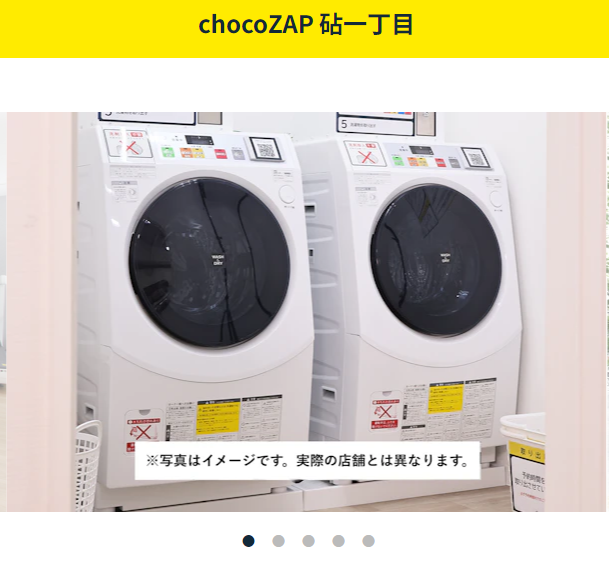Tap the right washing machine door window
609x566 pixels.
coord(436,260)
